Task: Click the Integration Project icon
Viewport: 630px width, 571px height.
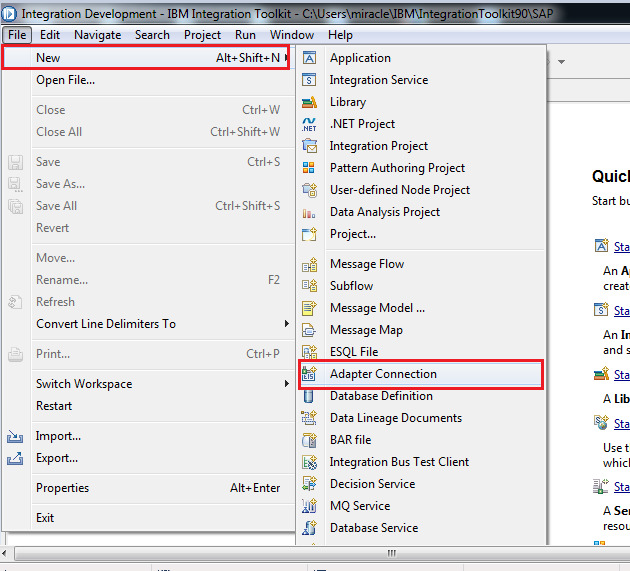Action: click(x=309, y=146)
